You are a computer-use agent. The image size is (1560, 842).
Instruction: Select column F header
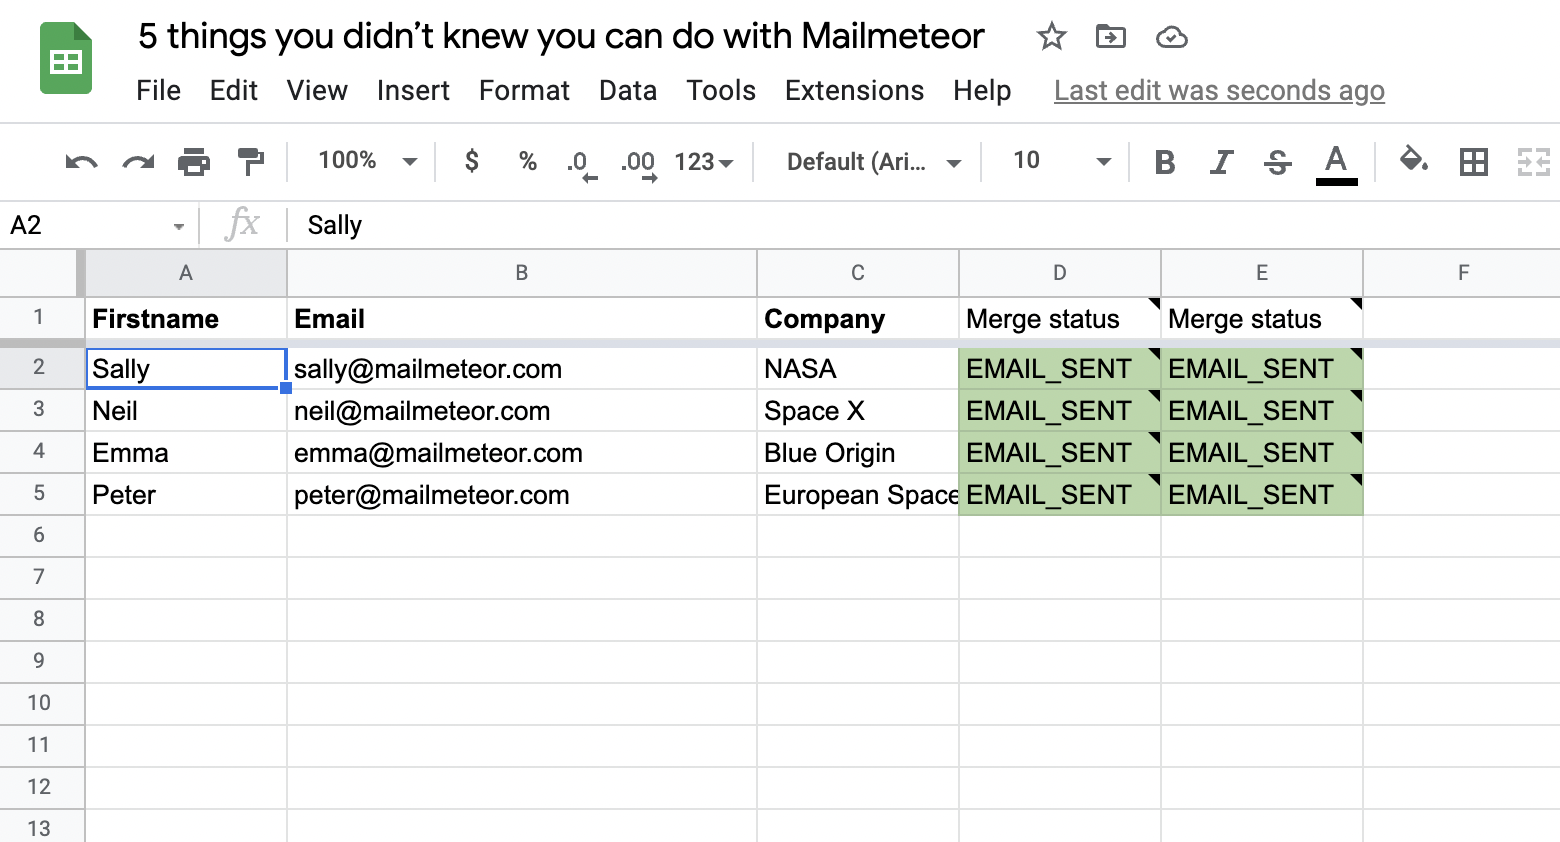pos(1462,273)
